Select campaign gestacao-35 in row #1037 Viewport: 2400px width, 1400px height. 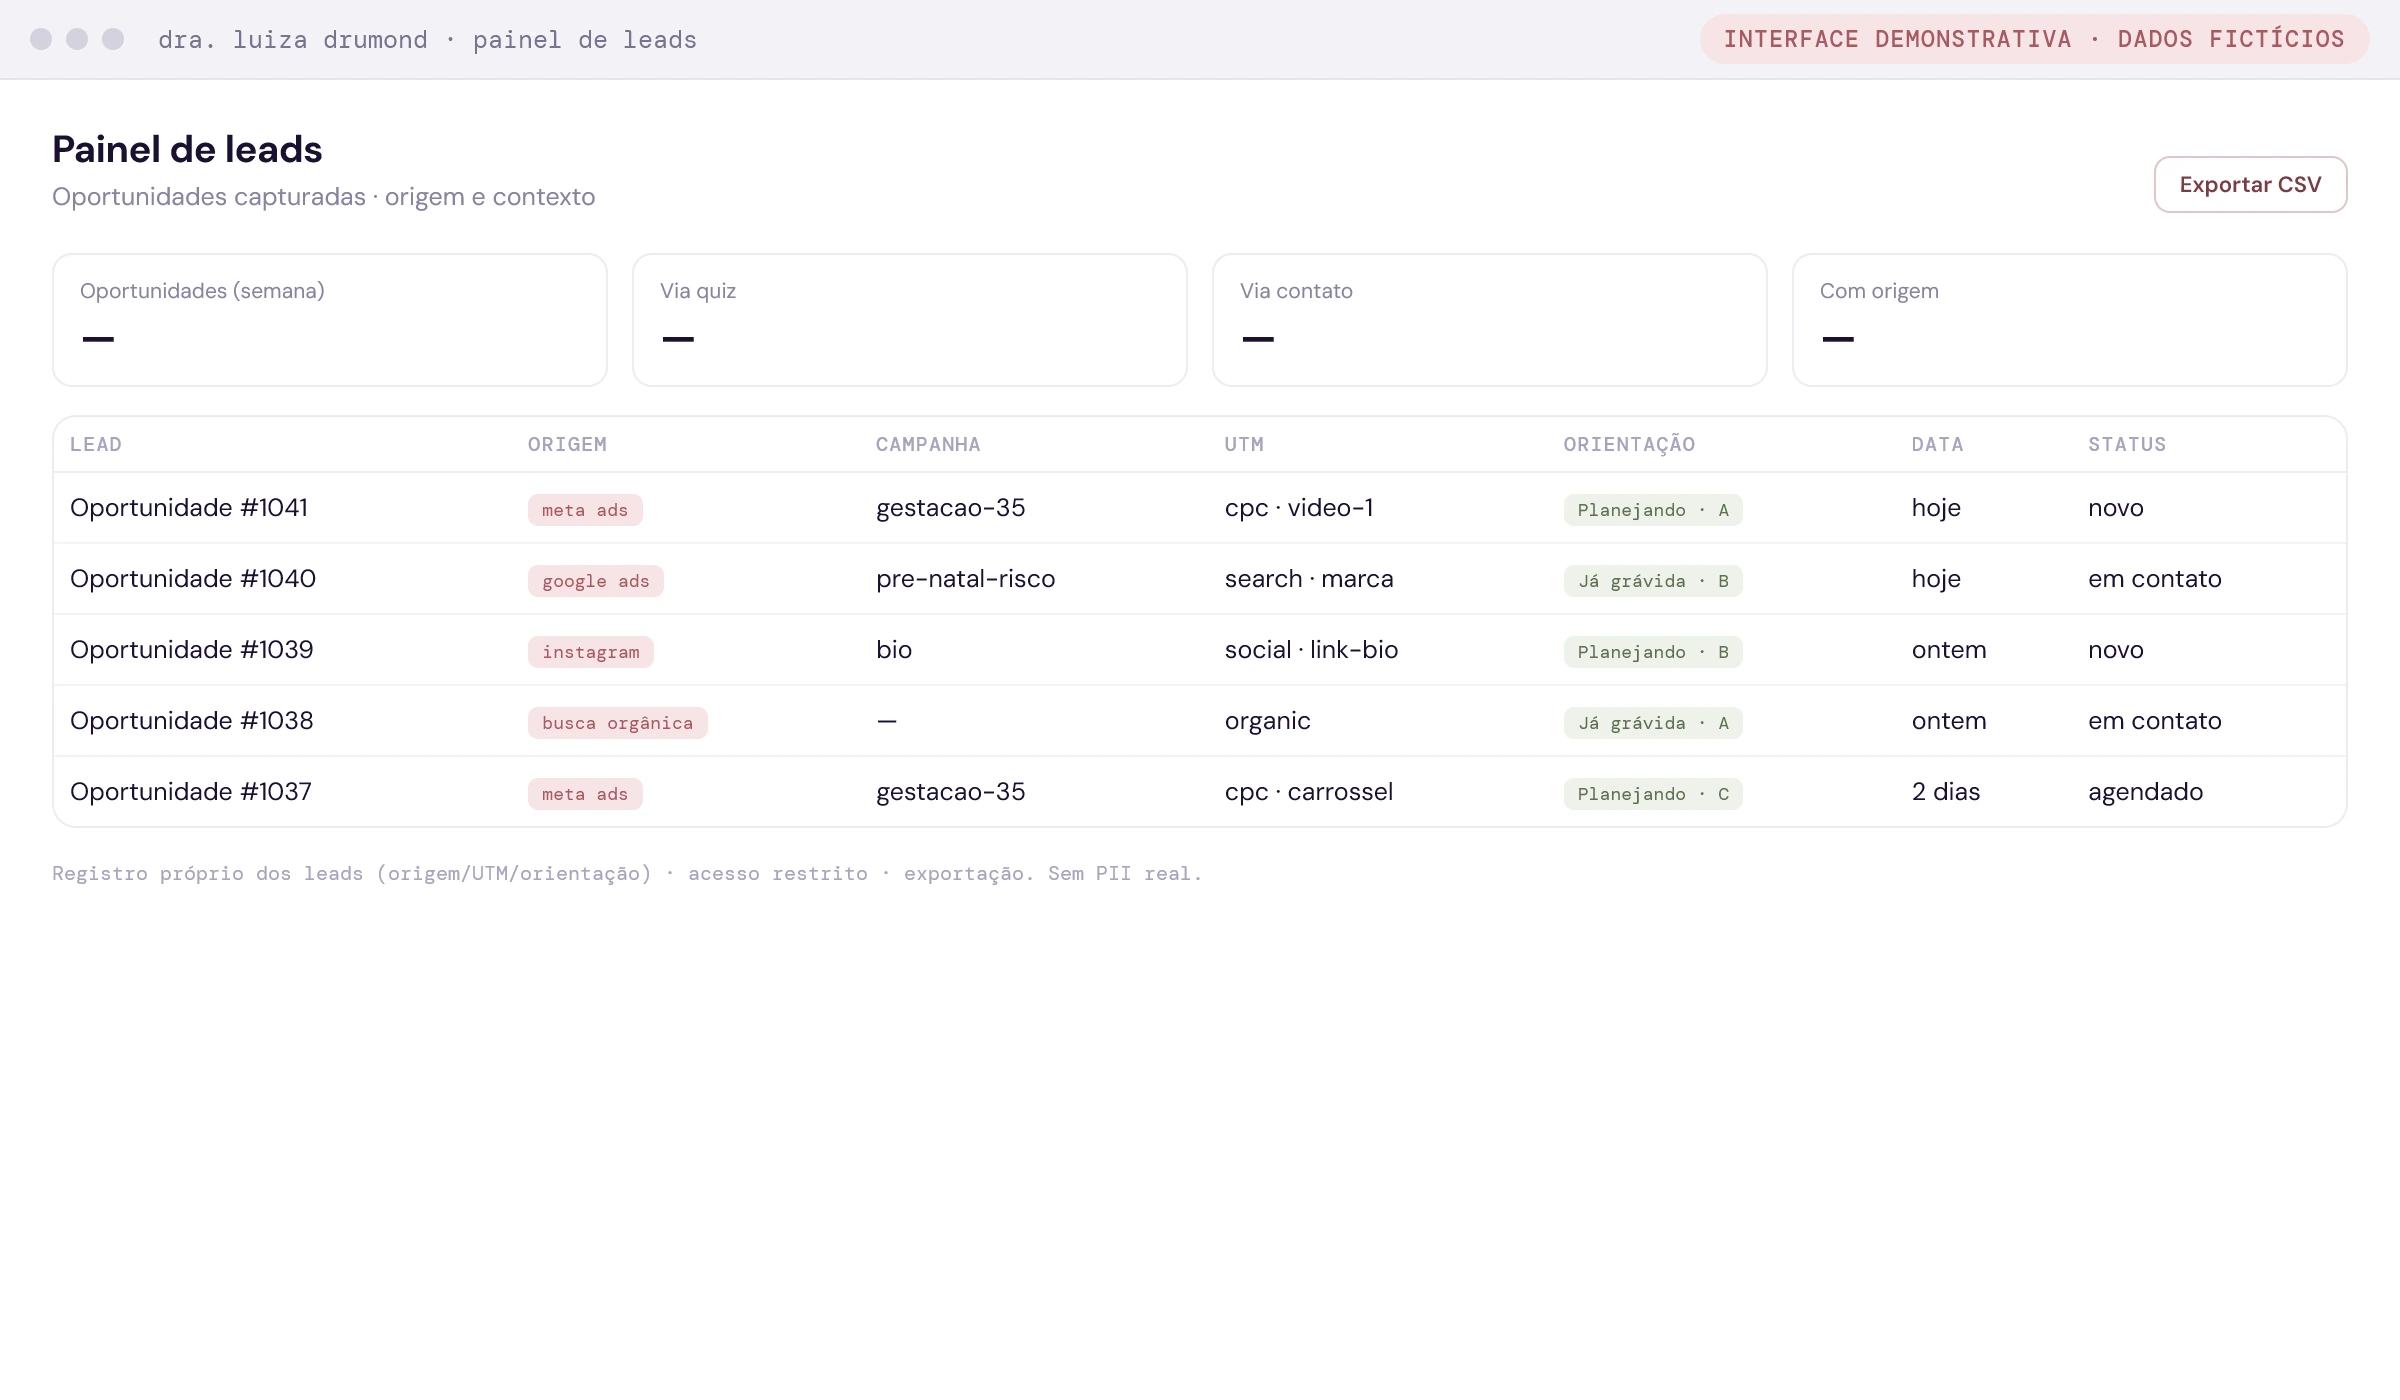(x=951, y=792)
